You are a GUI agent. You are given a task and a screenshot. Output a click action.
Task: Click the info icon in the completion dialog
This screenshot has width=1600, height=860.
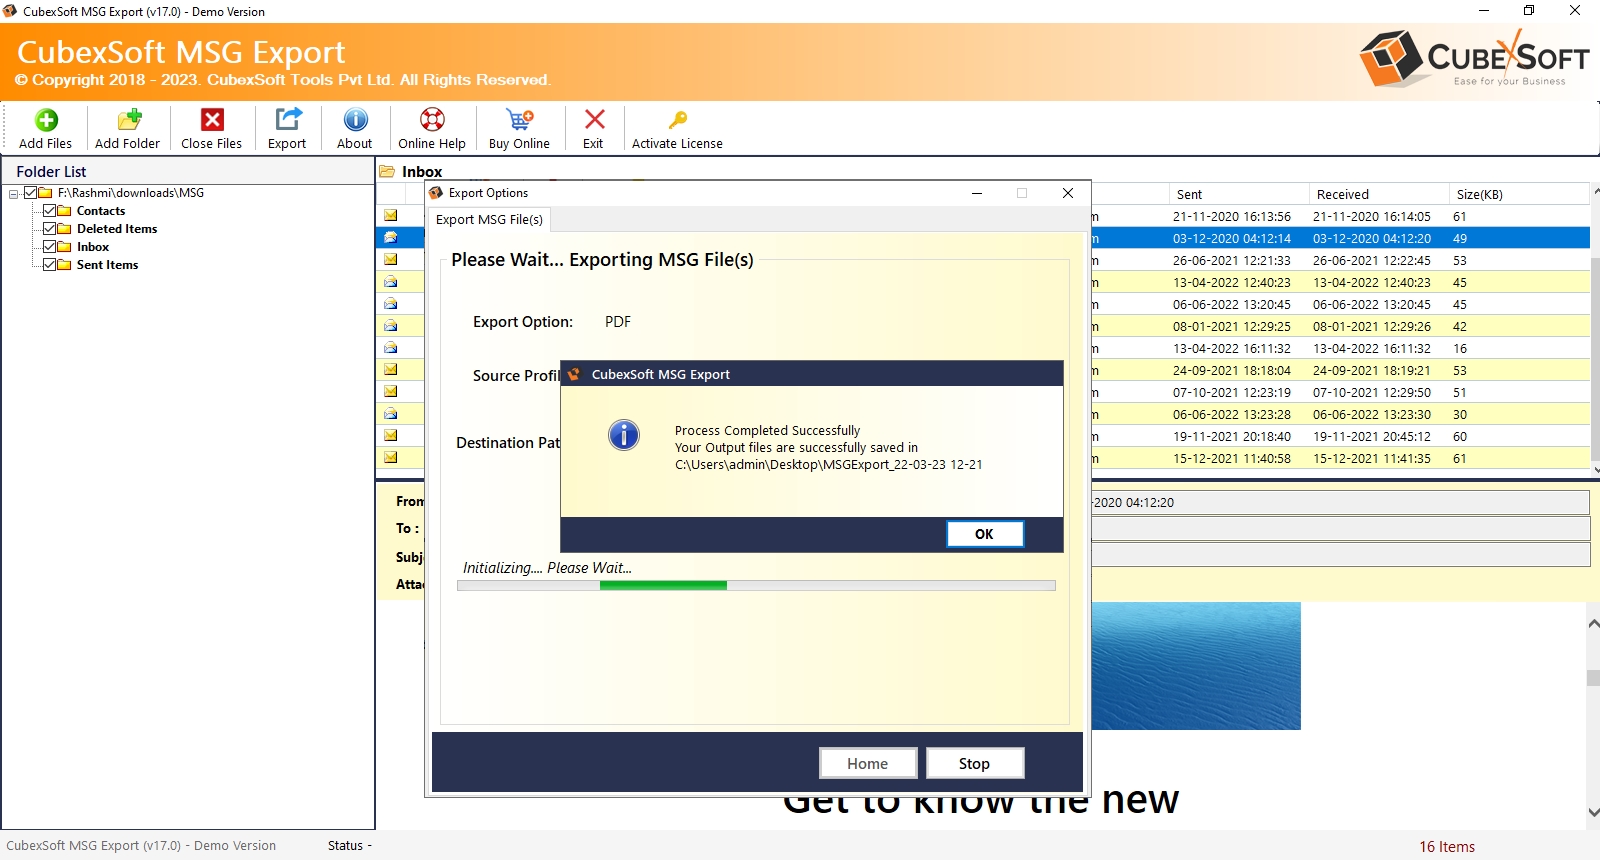tap(624, 435)
